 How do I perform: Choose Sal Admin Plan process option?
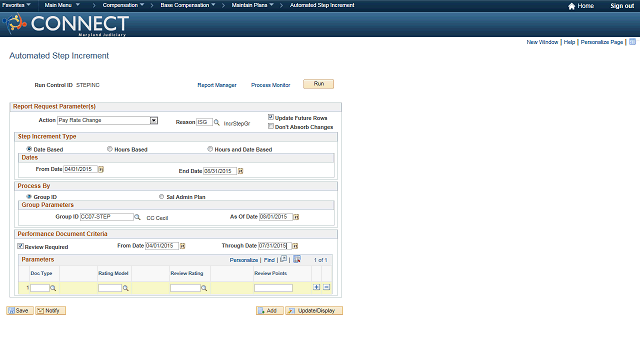[162, 196]
